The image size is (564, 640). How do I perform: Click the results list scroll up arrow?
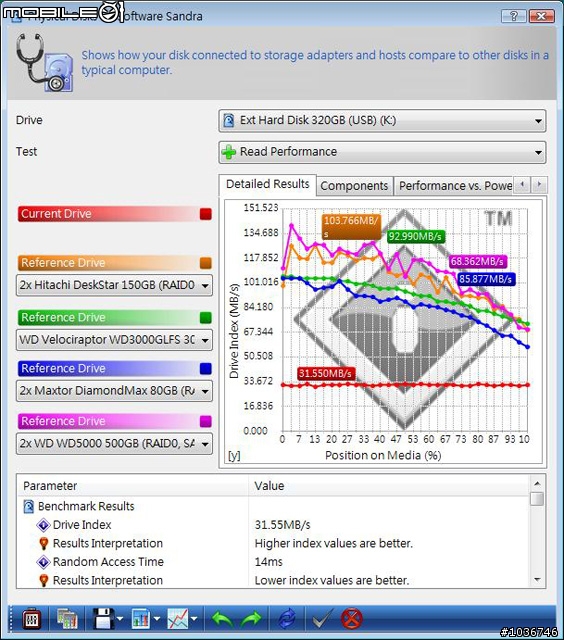click(x=537, y=484)
